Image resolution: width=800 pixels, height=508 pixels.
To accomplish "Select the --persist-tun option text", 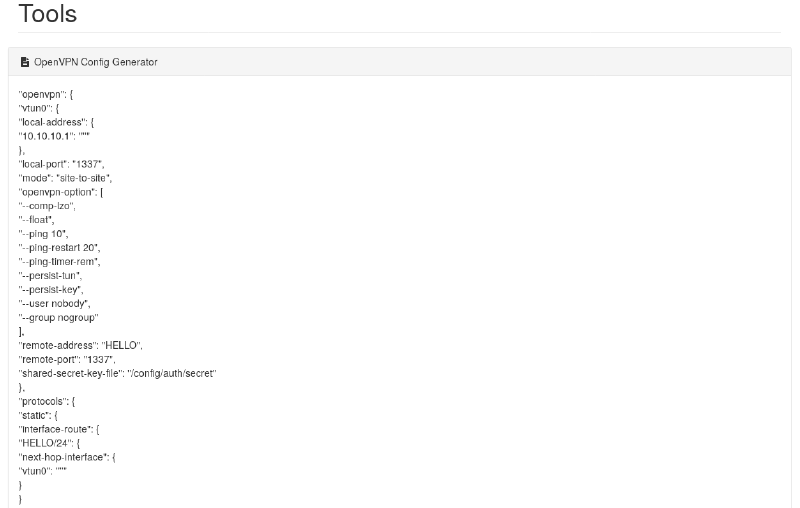I will pyautogui.click(x=51, y=275).
